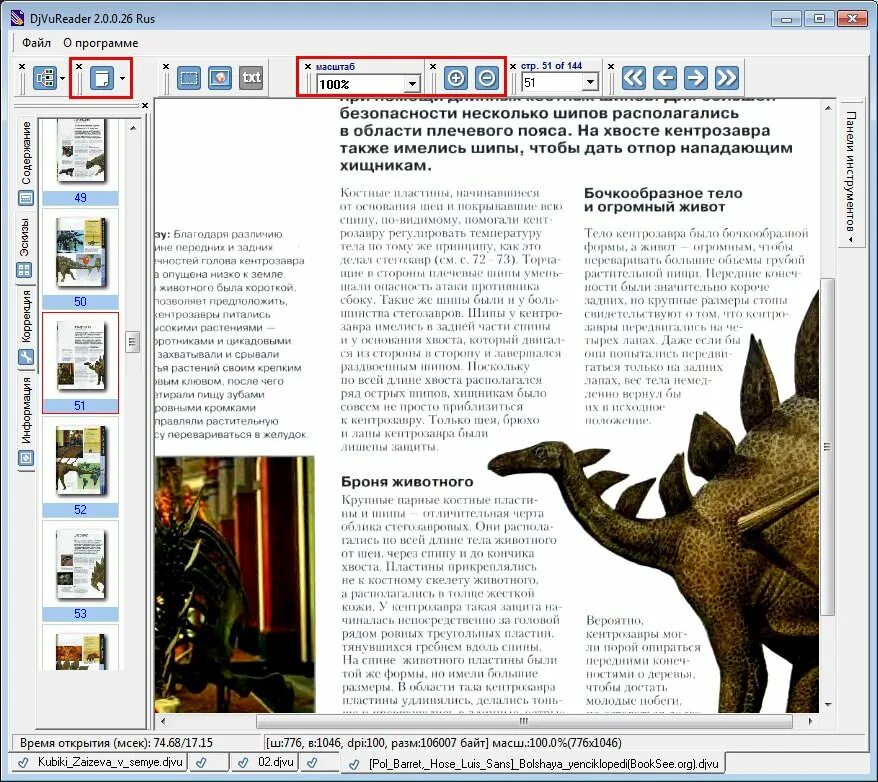Click the thumbnail list scrollbar handle
878x782 pixels.
pos(132,341)
